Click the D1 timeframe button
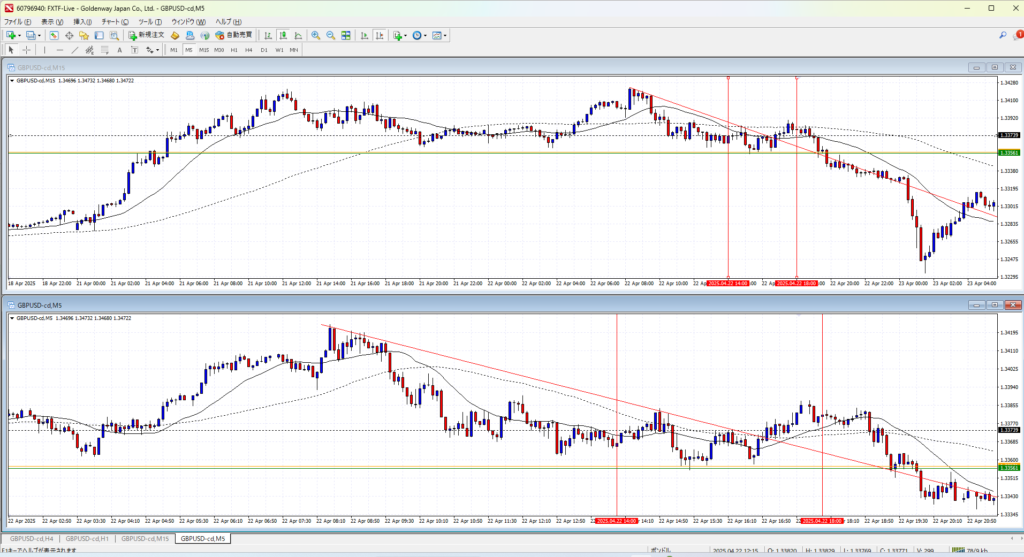 264,50
